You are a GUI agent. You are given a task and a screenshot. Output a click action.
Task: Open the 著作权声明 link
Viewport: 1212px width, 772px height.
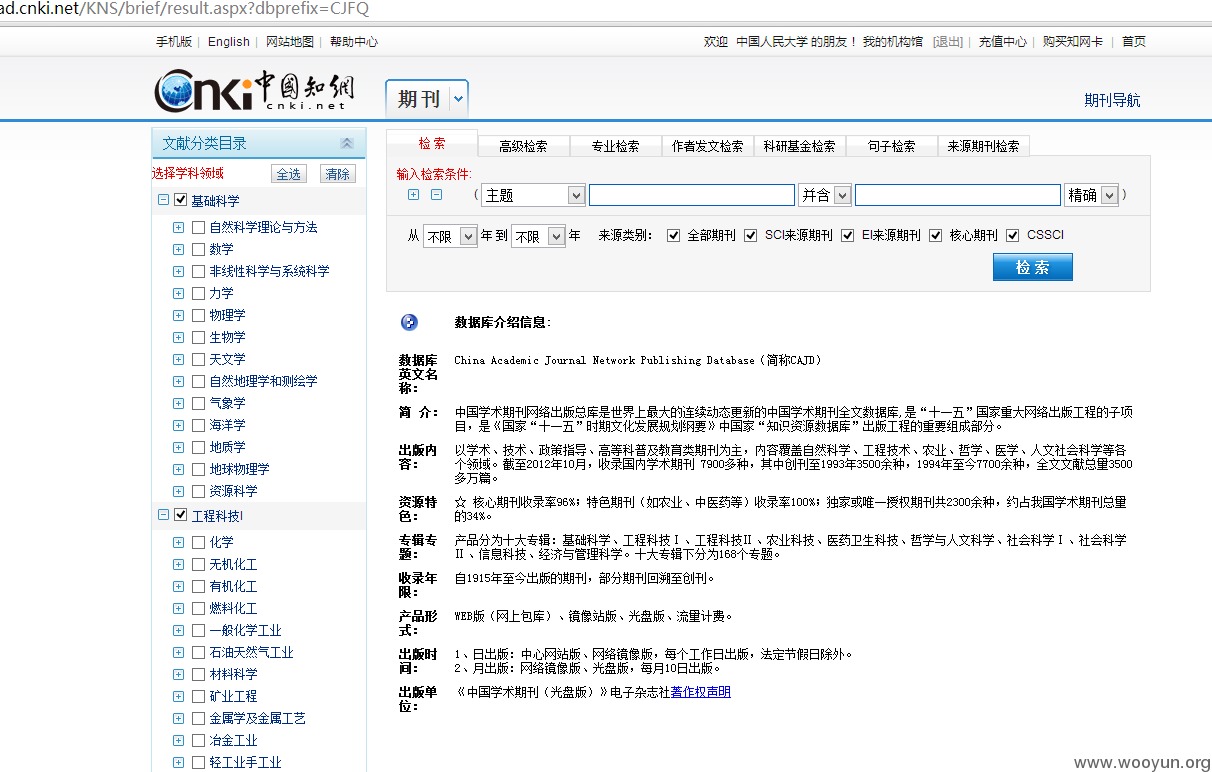coord(701,692)
